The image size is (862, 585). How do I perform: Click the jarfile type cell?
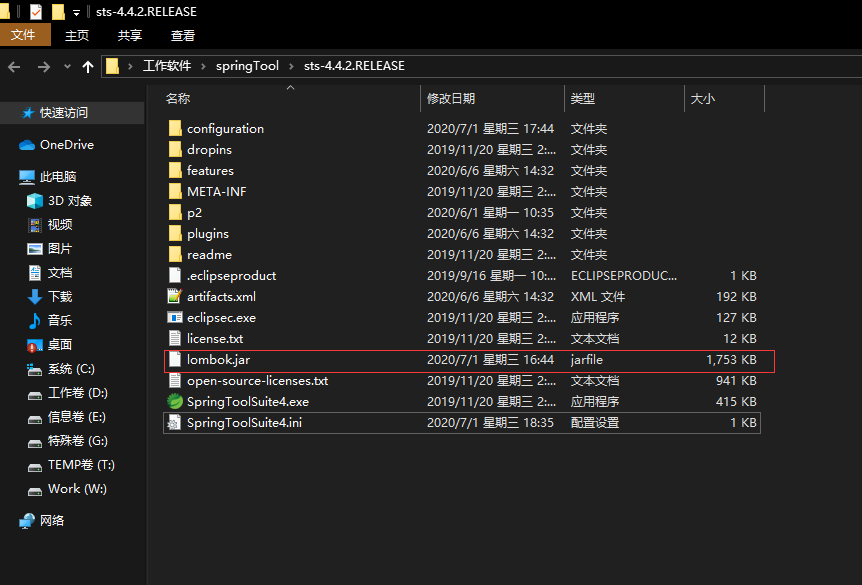[x=587, y=360]
